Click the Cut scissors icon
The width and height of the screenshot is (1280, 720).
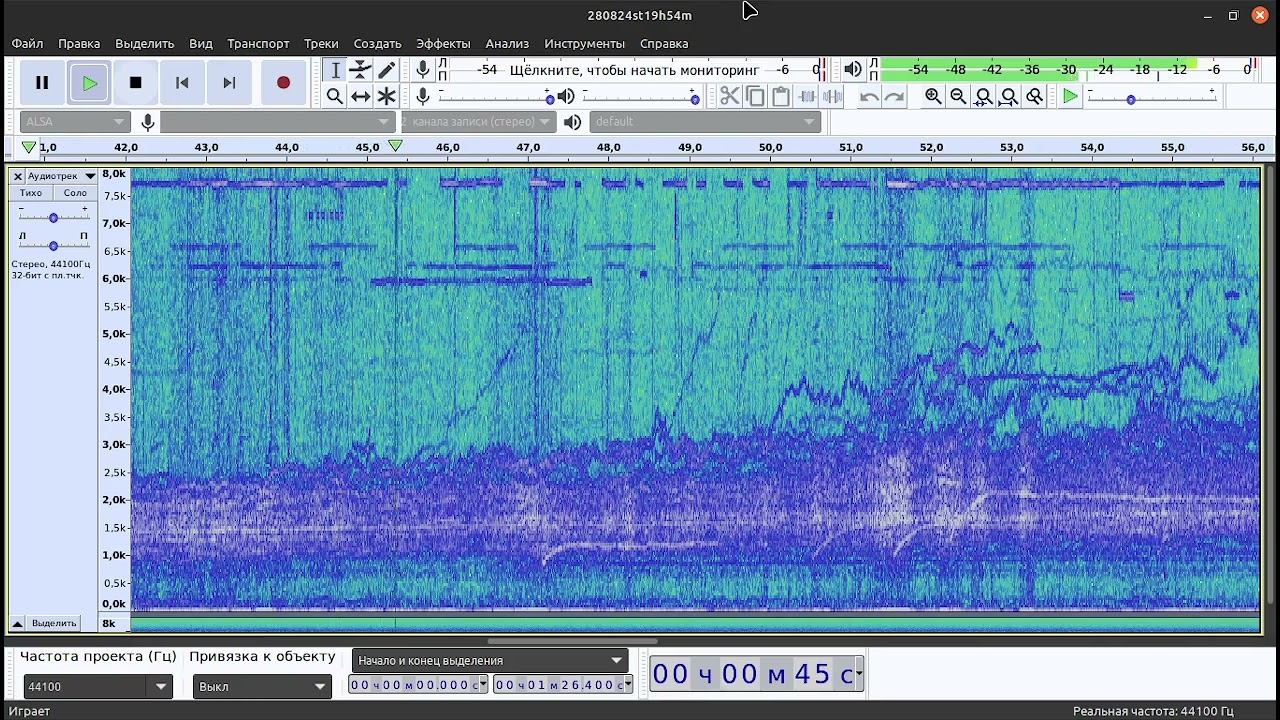coord(729,96)
